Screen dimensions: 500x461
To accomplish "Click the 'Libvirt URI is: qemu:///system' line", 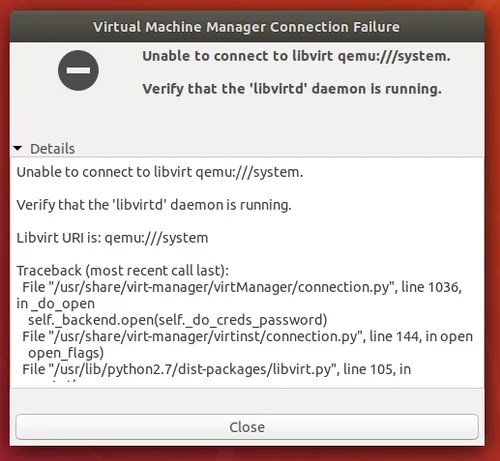I will coord(112,238).
